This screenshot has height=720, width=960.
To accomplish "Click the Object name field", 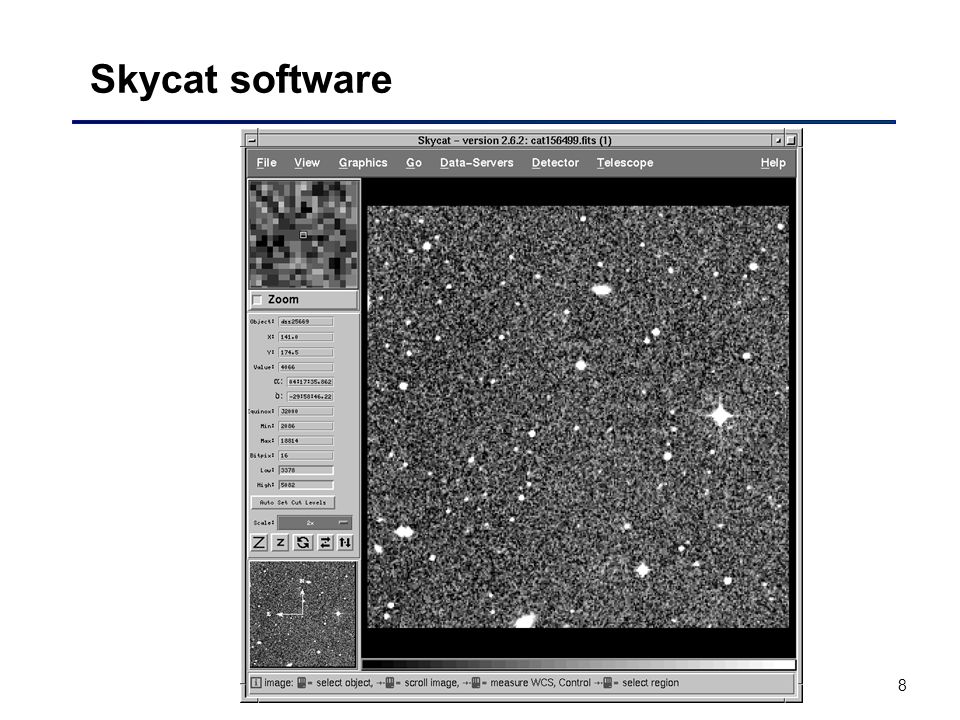I will point(306,321).
